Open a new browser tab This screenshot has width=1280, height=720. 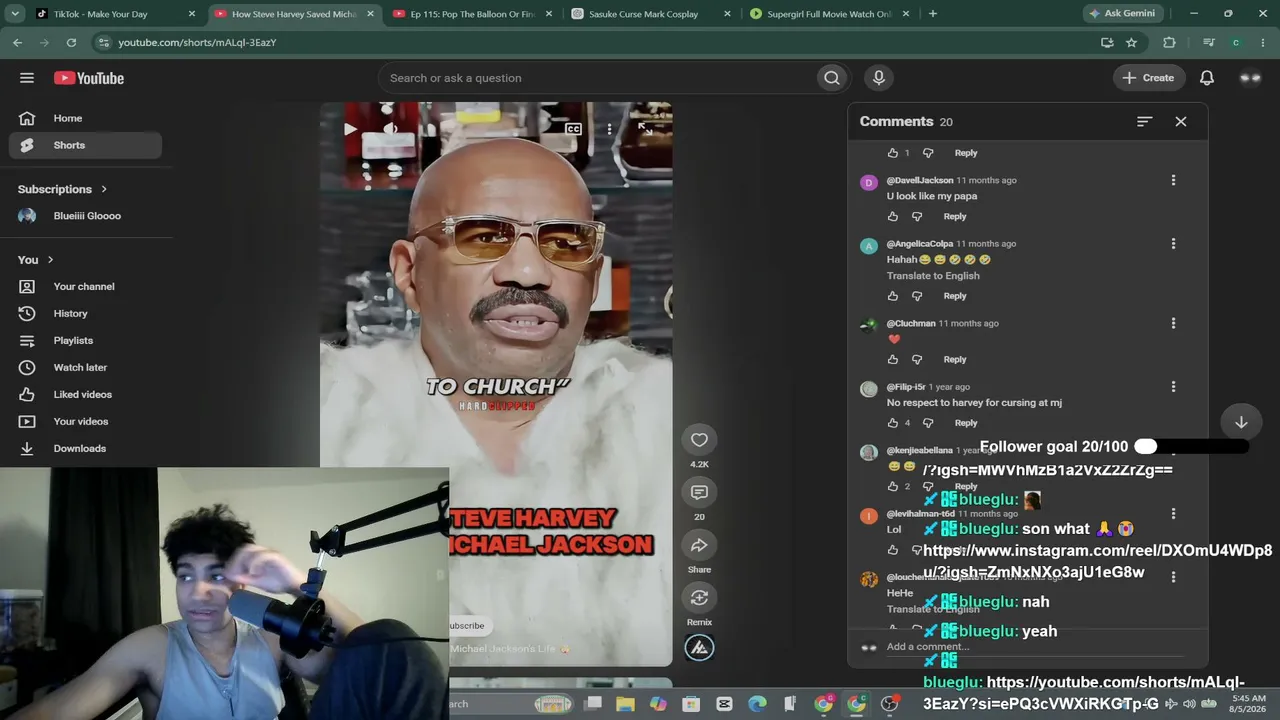pos(933,14)
